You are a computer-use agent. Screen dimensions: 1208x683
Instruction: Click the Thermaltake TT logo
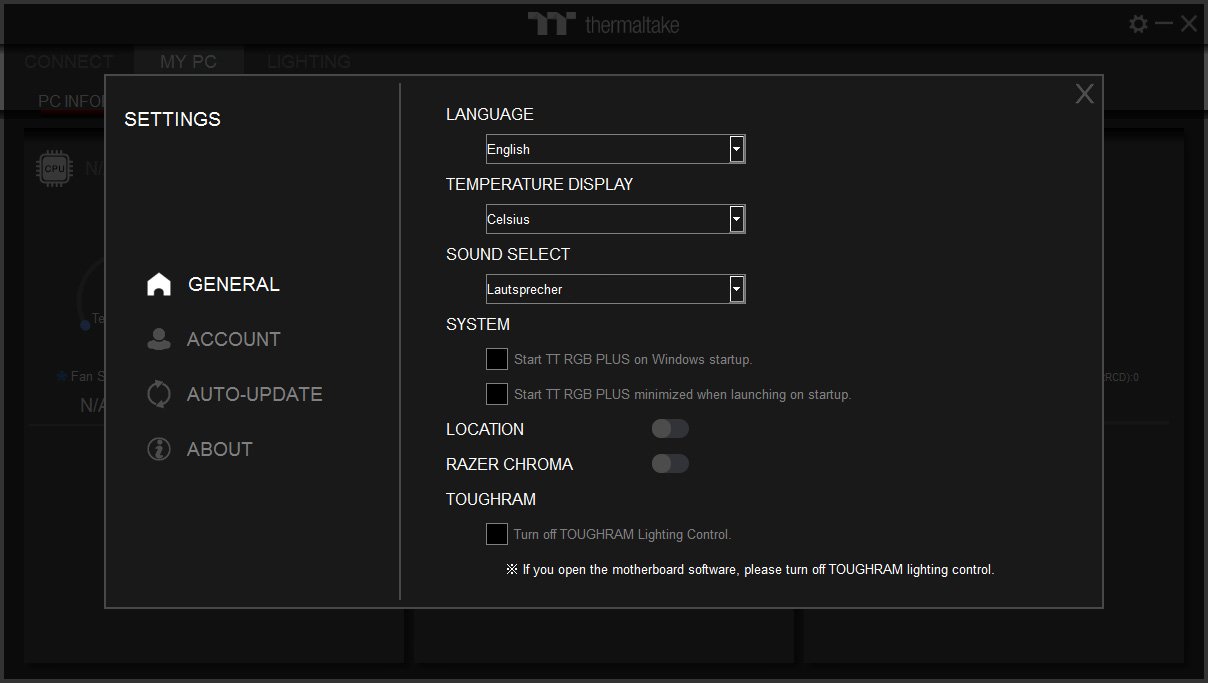tap(551, 24)
